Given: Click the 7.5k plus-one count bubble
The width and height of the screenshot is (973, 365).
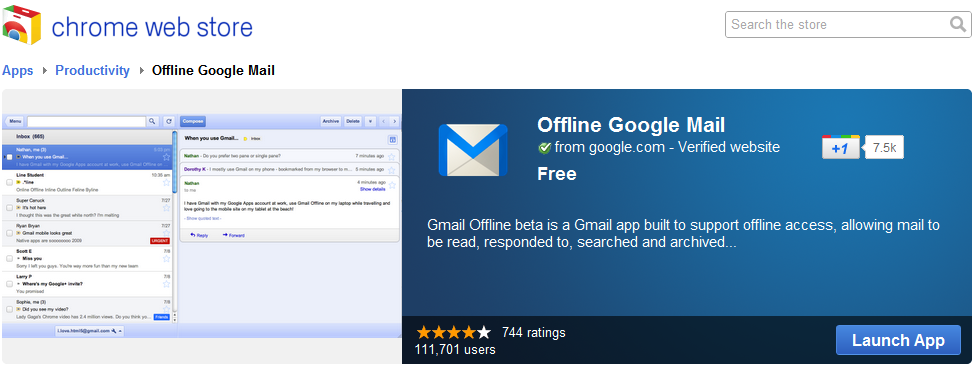Looking at the screenshot, I should click(x=884, y=148).
